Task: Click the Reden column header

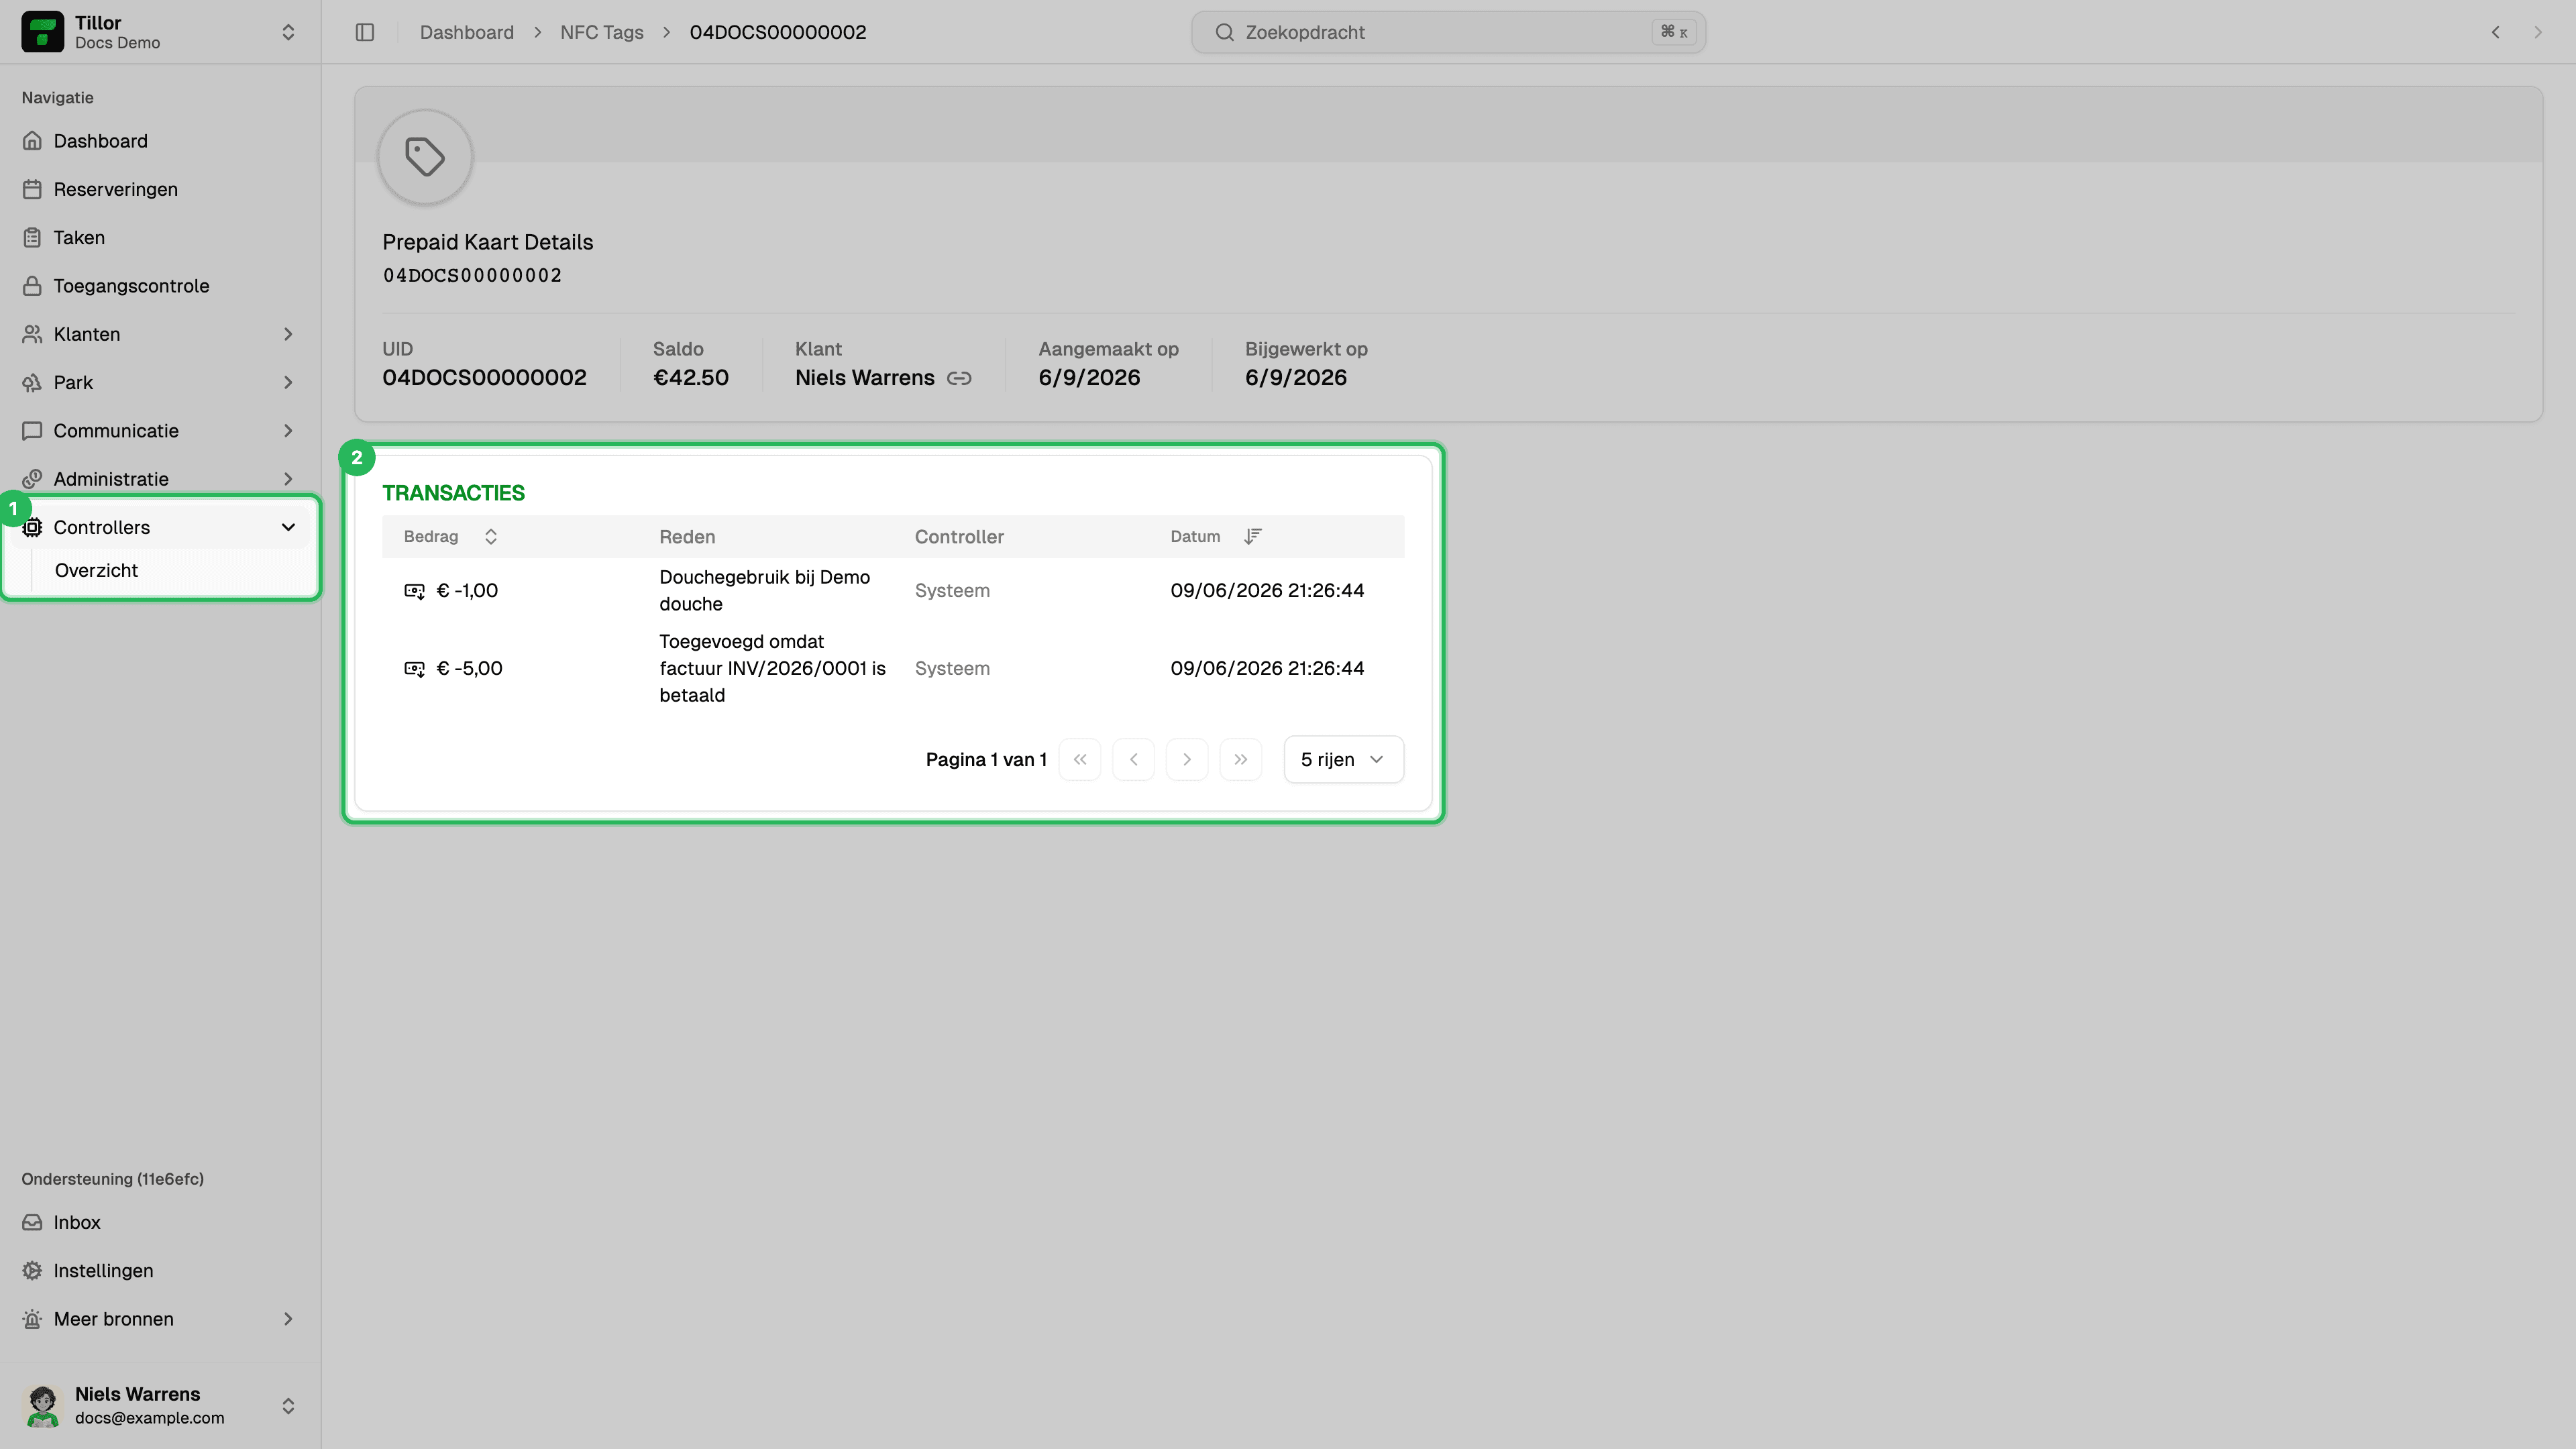Action: point(687,537)
